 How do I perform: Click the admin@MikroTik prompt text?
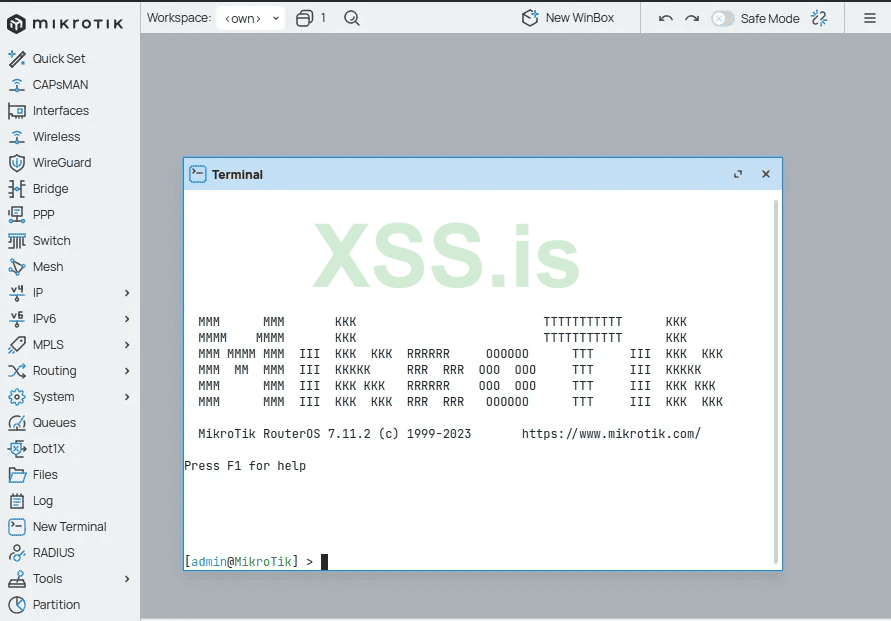242,562
